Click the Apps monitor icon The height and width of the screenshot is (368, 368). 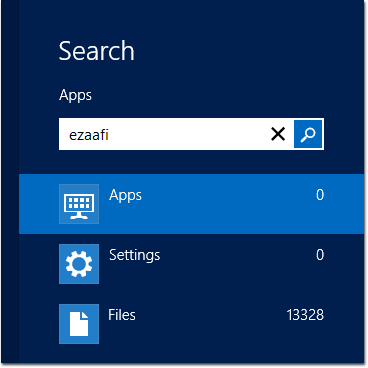coord(79,204)
